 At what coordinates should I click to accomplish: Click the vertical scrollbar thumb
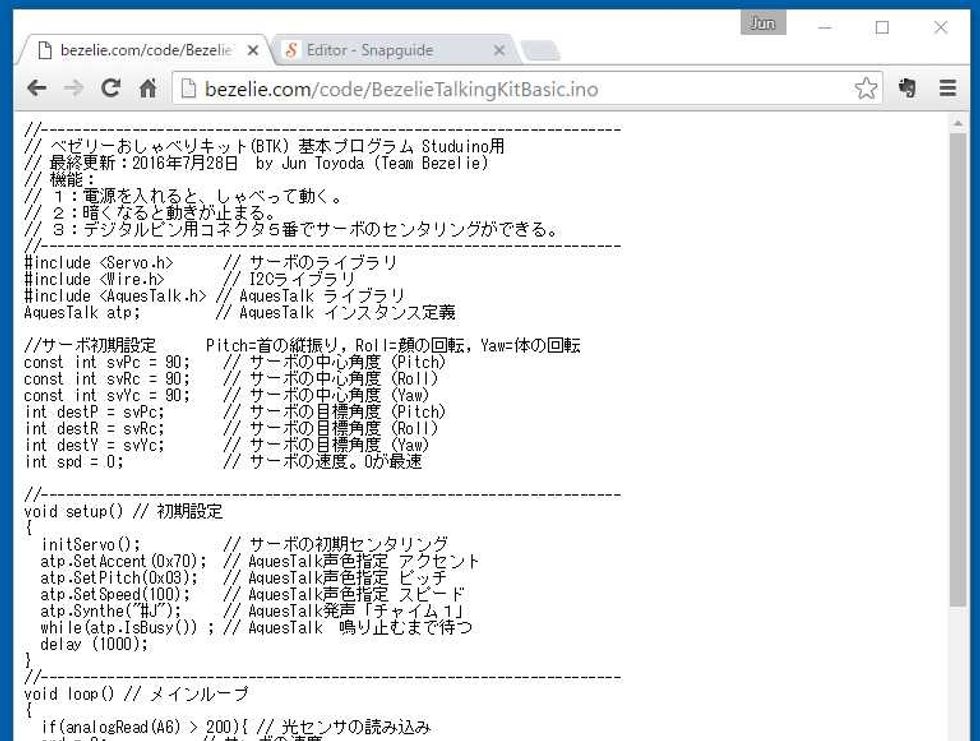(958, 370)
